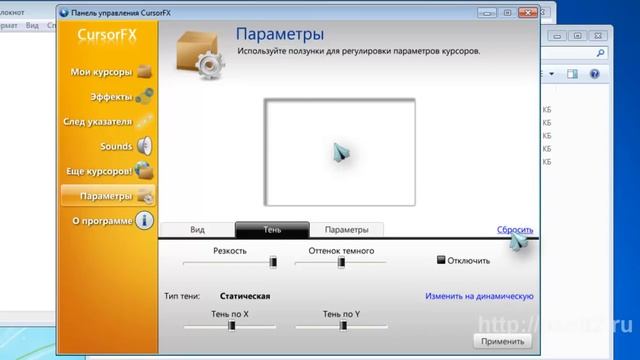The image size is (640, 360).
Task: Click the search magnifier in background Explorer window
Action: 600,53
